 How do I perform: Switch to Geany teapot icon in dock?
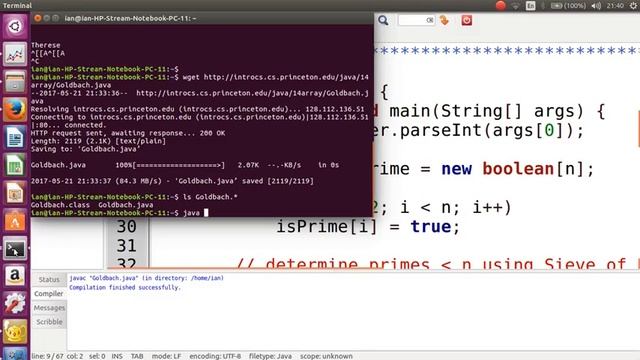point(15,331)
